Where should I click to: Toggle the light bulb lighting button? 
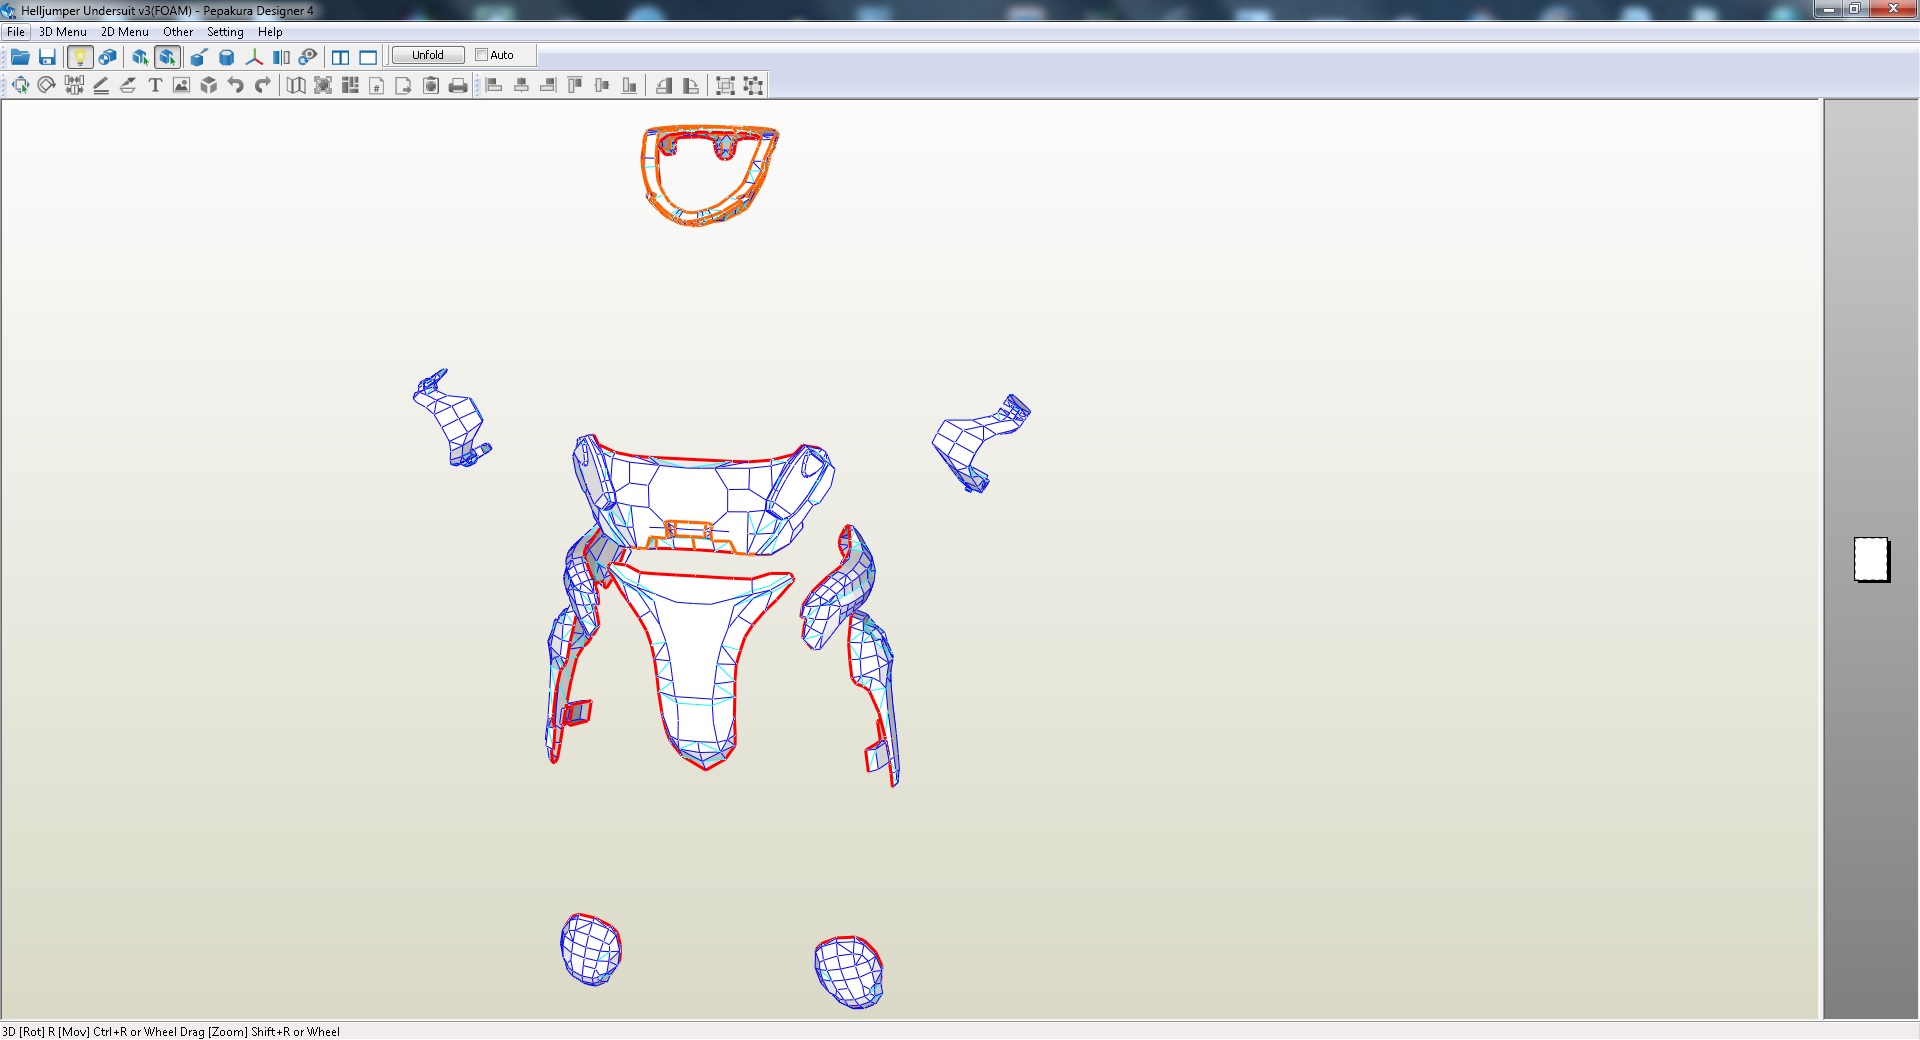[x=80, y=57]
